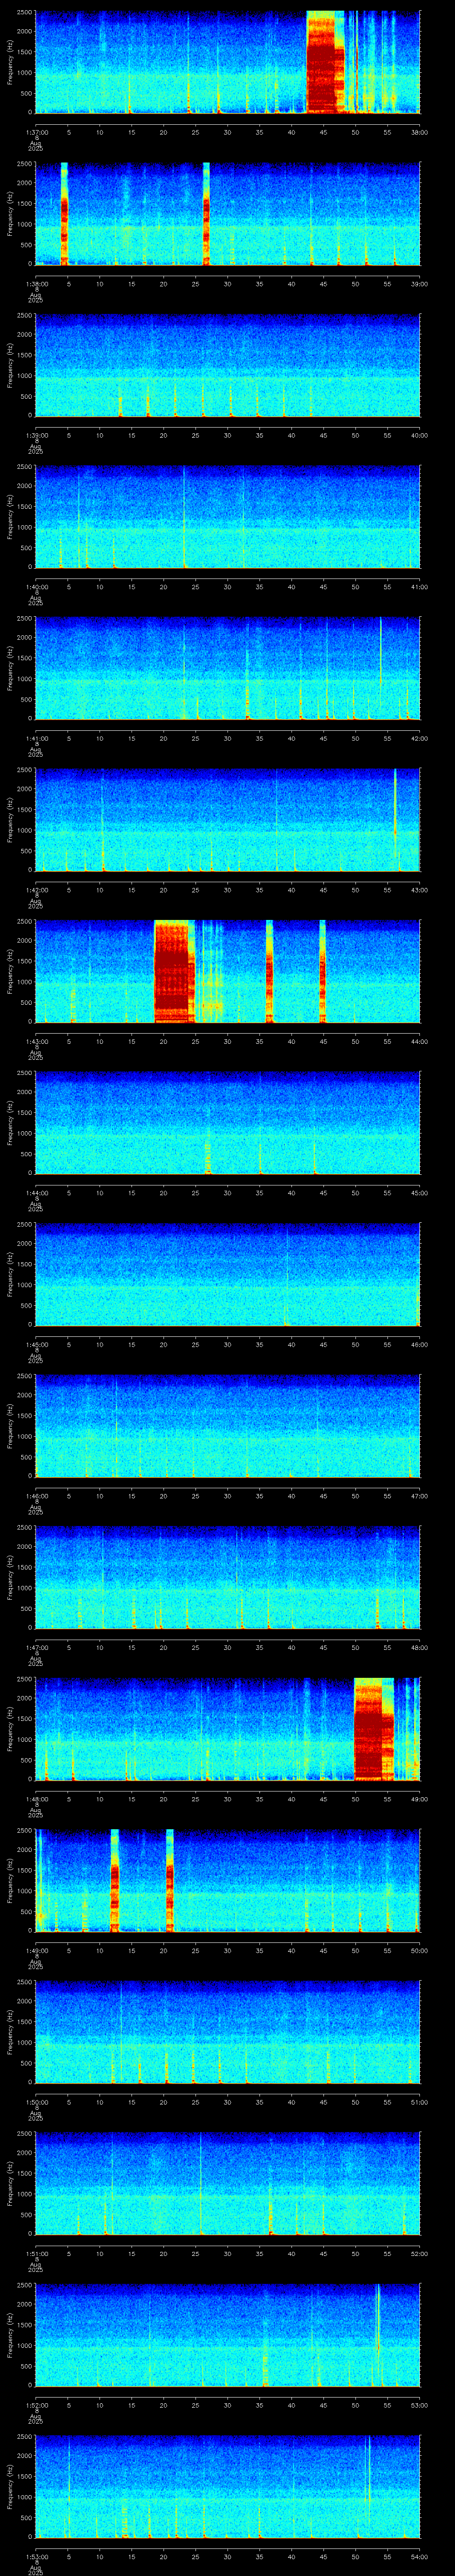
Task: Select the 49:00 end time label
Action: (419, 1799)
